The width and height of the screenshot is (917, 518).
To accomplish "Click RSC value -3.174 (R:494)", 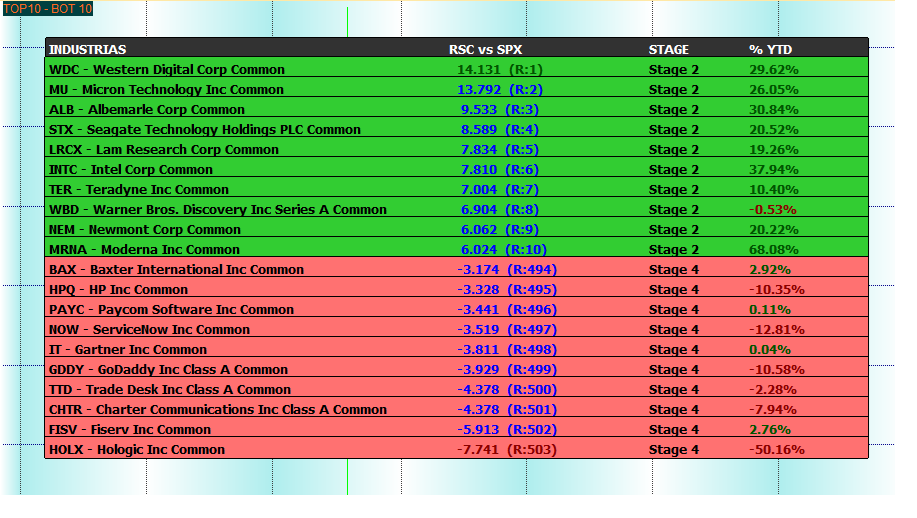I will [506, 270].
